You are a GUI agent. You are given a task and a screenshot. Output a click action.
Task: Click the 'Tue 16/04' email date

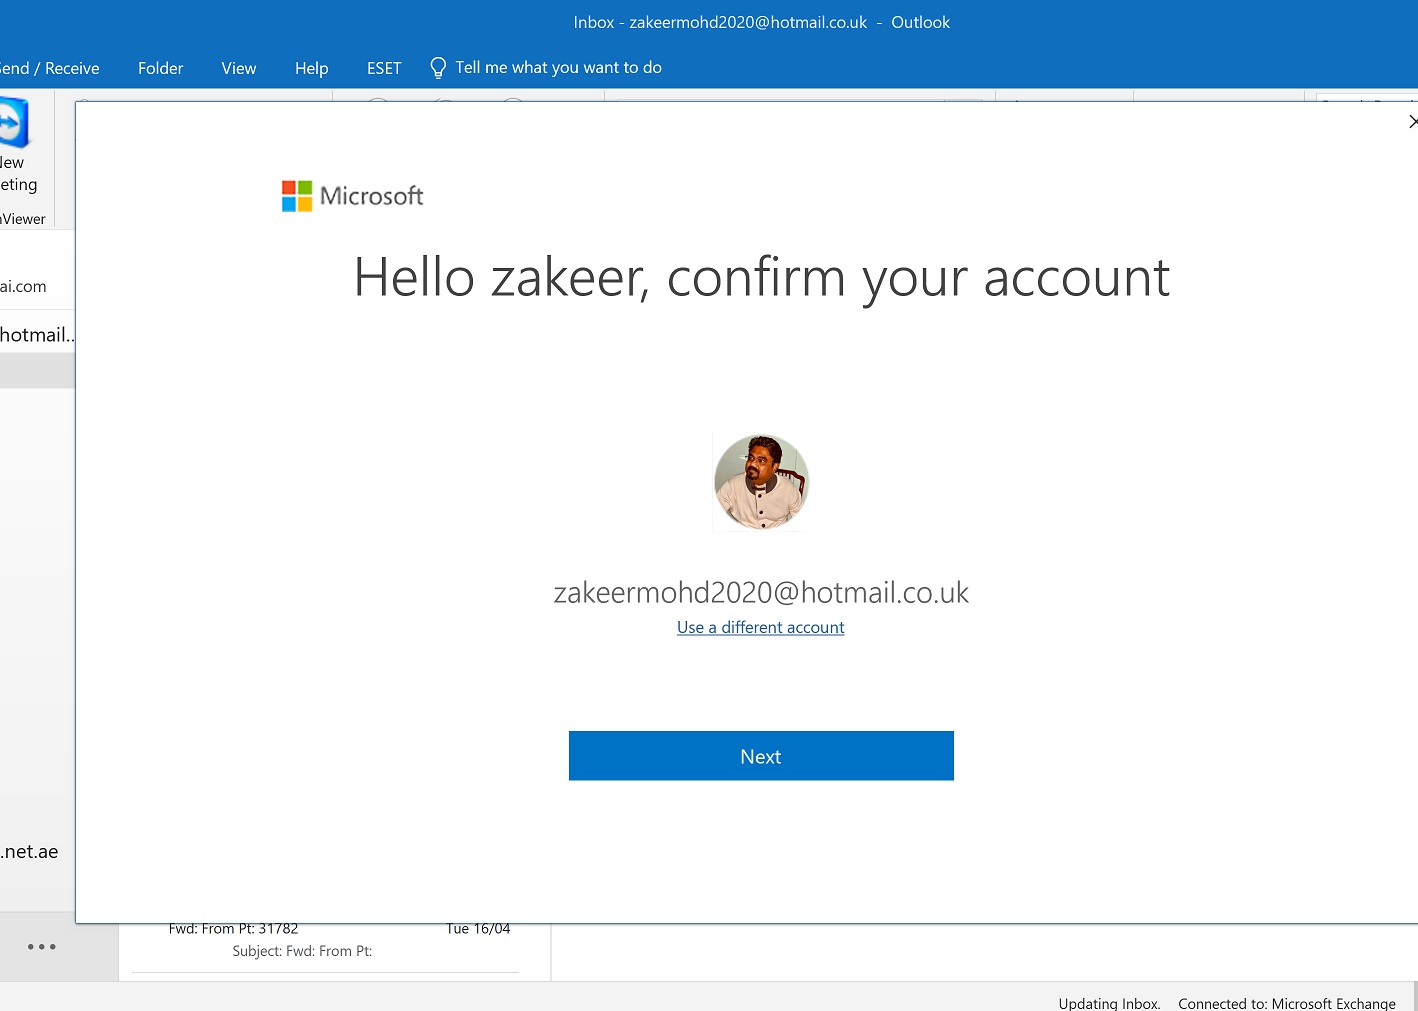[478, 929]
